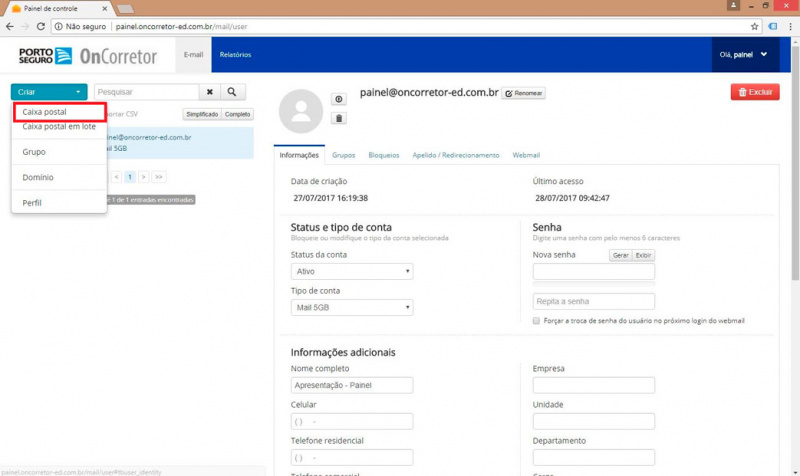The width and height of the screenshot is (800, 476).
Task: Open the Criar dropdown button
Action: pyautogui.click(x=49, y=92)
